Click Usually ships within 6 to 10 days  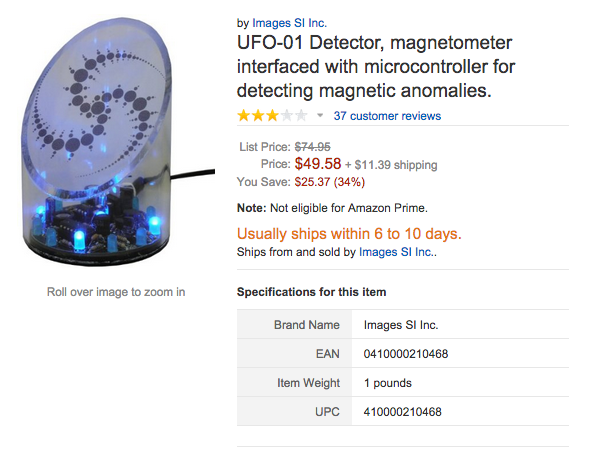click(x=349, y=234)
